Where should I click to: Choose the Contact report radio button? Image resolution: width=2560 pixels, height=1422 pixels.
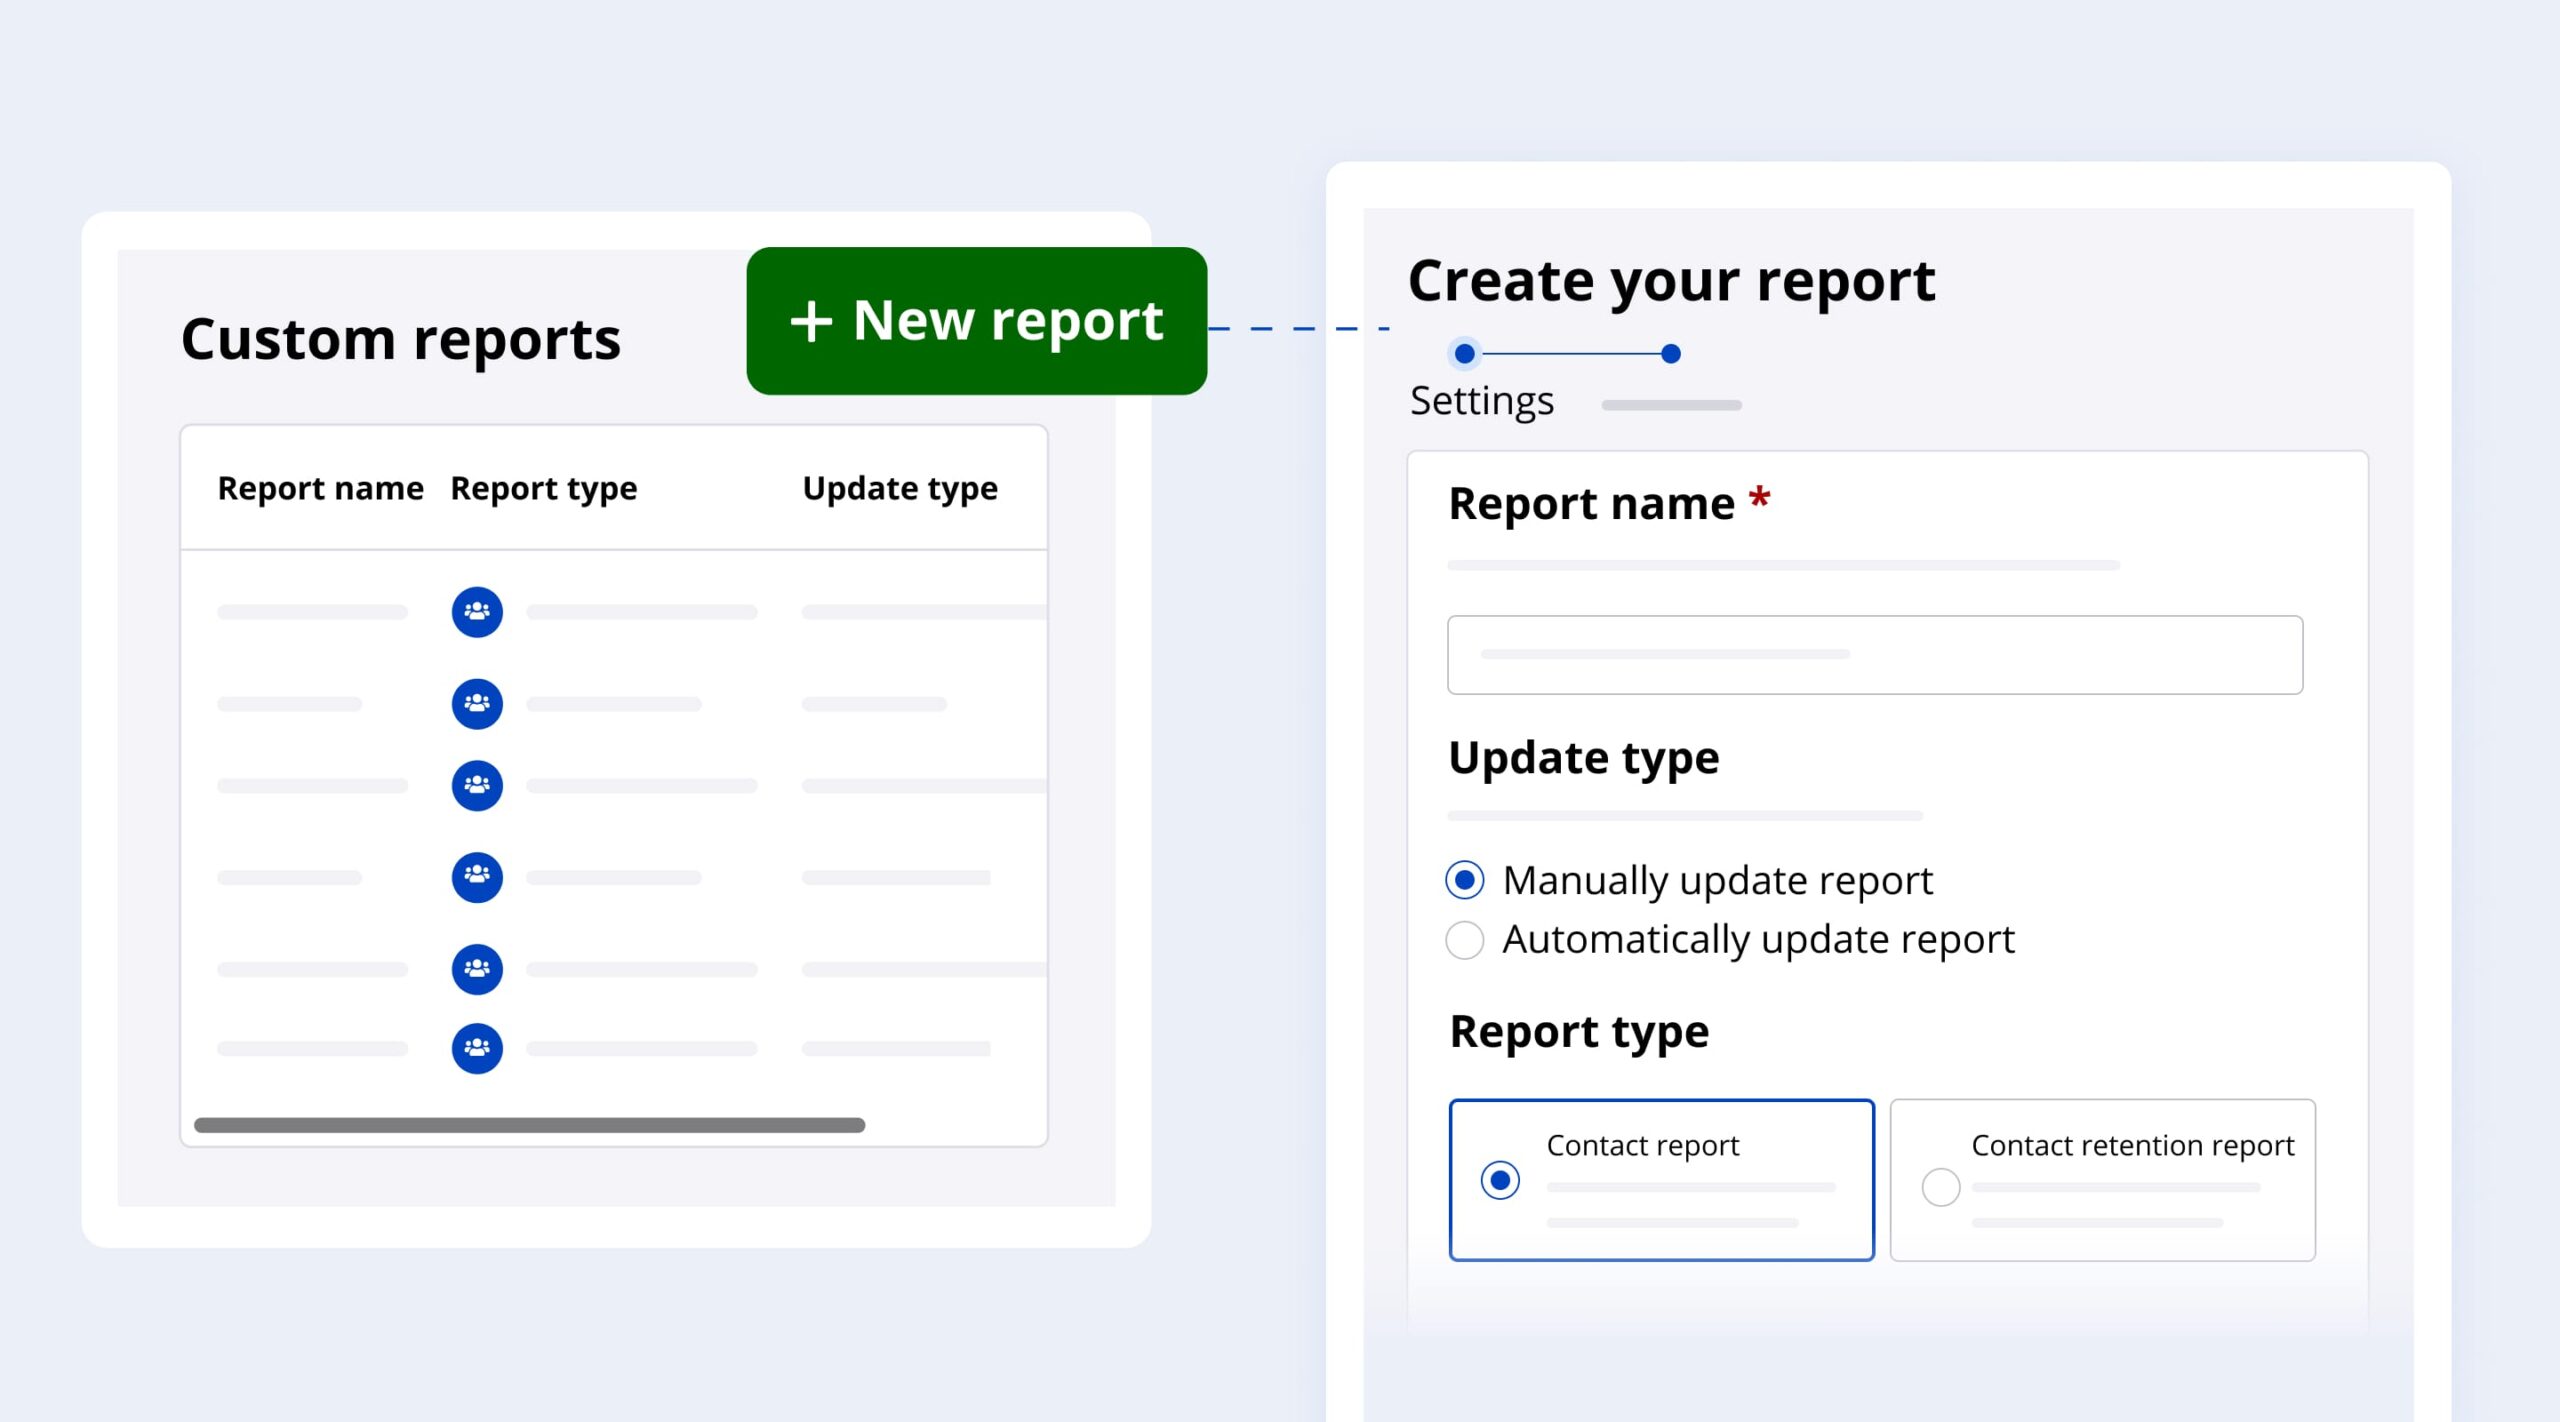tap(1500, 1180)
